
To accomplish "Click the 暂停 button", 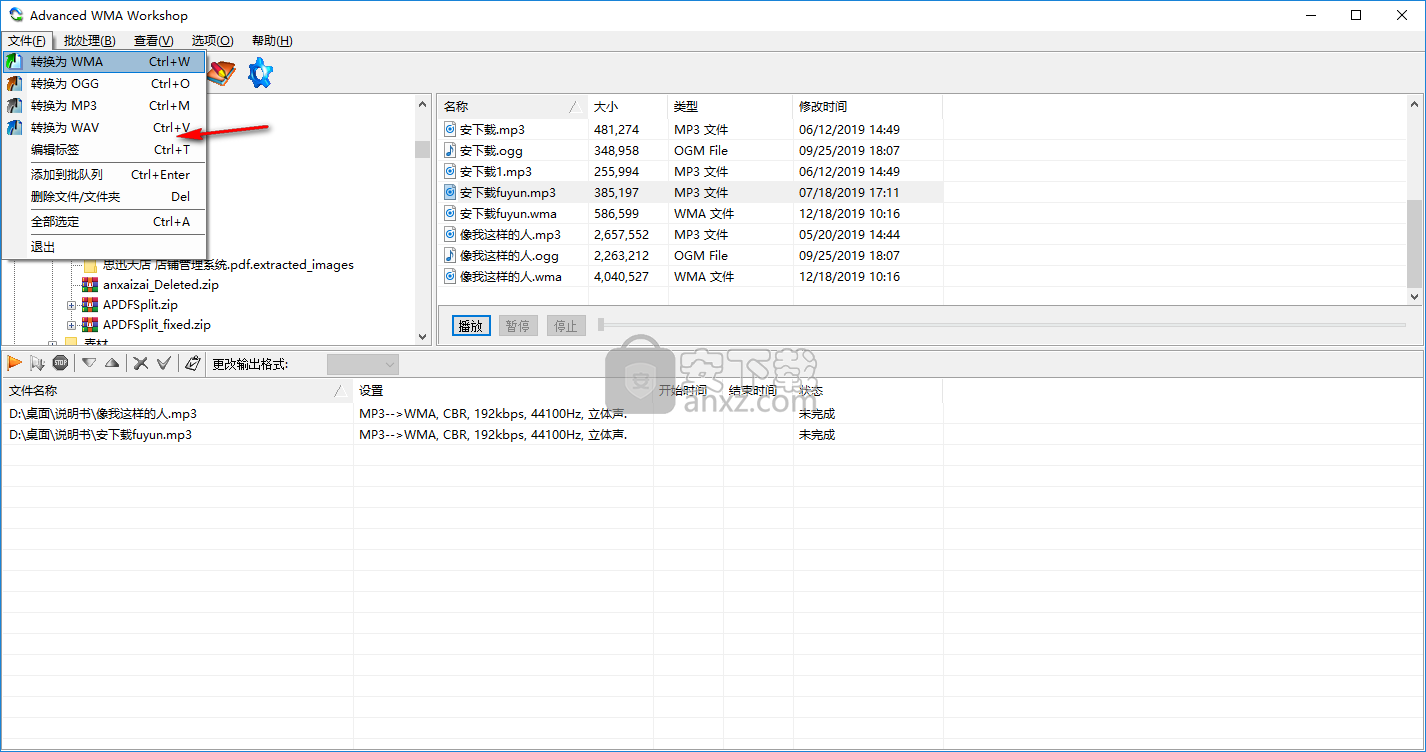I will 518,326.
